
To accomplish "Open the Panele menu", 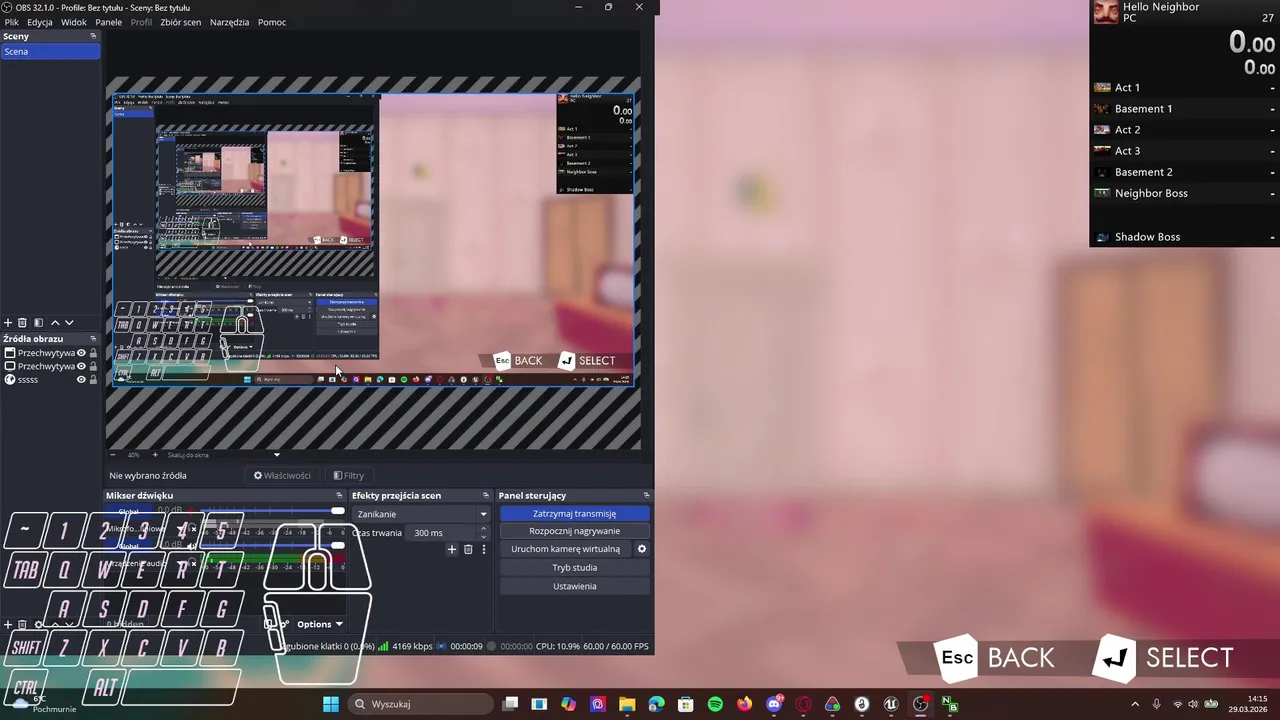I will pyautogui.click(x=108, y=22).
